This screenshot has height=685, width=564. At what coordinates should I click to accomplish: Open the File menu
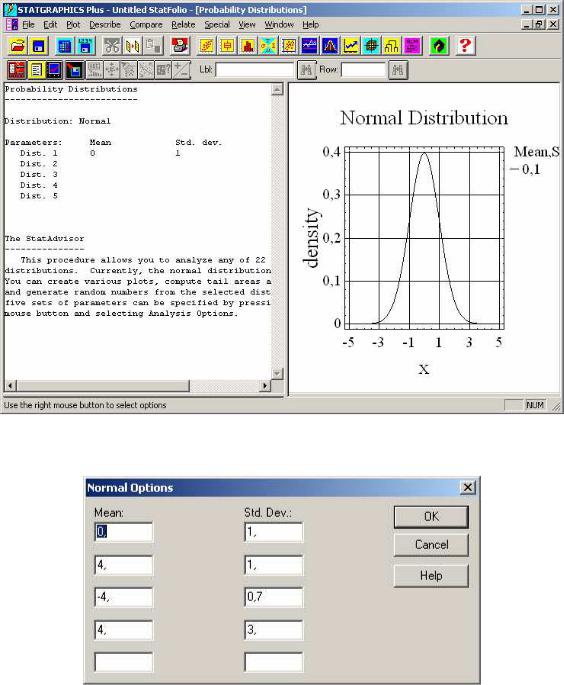(x=28, y=25)
